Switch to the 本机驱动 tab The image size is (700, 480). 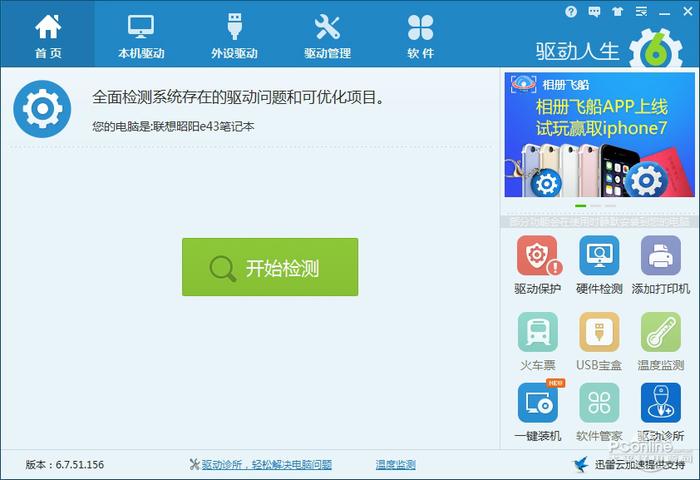pyautogui.click(x=141, y=34)
